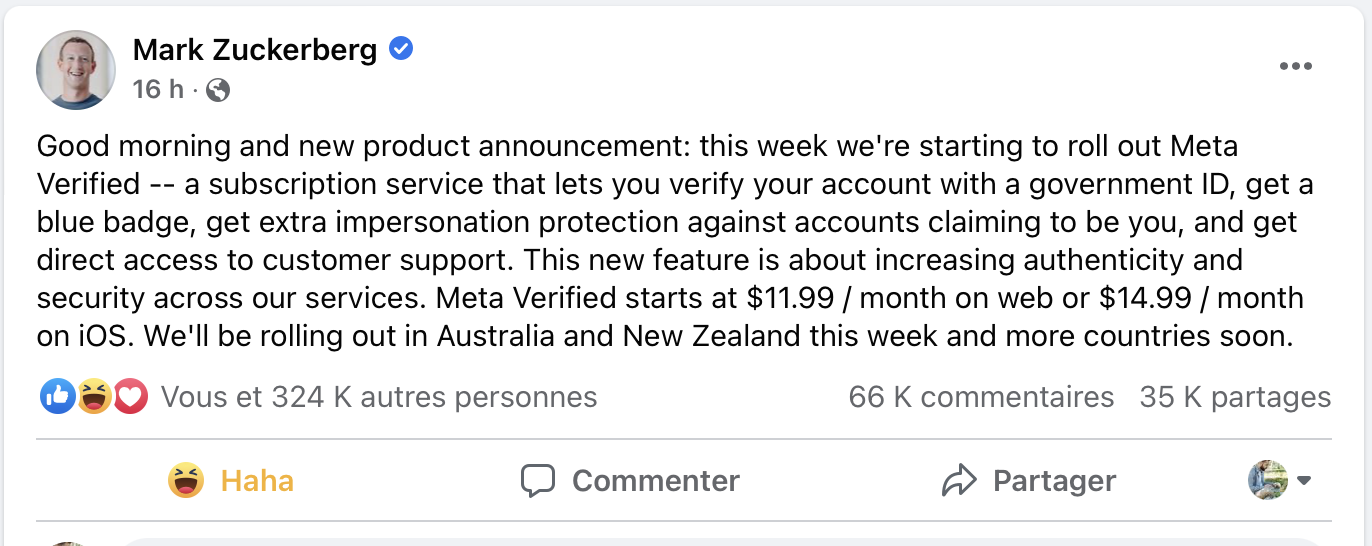Toggle the Haha reaction button

[x=231, y=481]
